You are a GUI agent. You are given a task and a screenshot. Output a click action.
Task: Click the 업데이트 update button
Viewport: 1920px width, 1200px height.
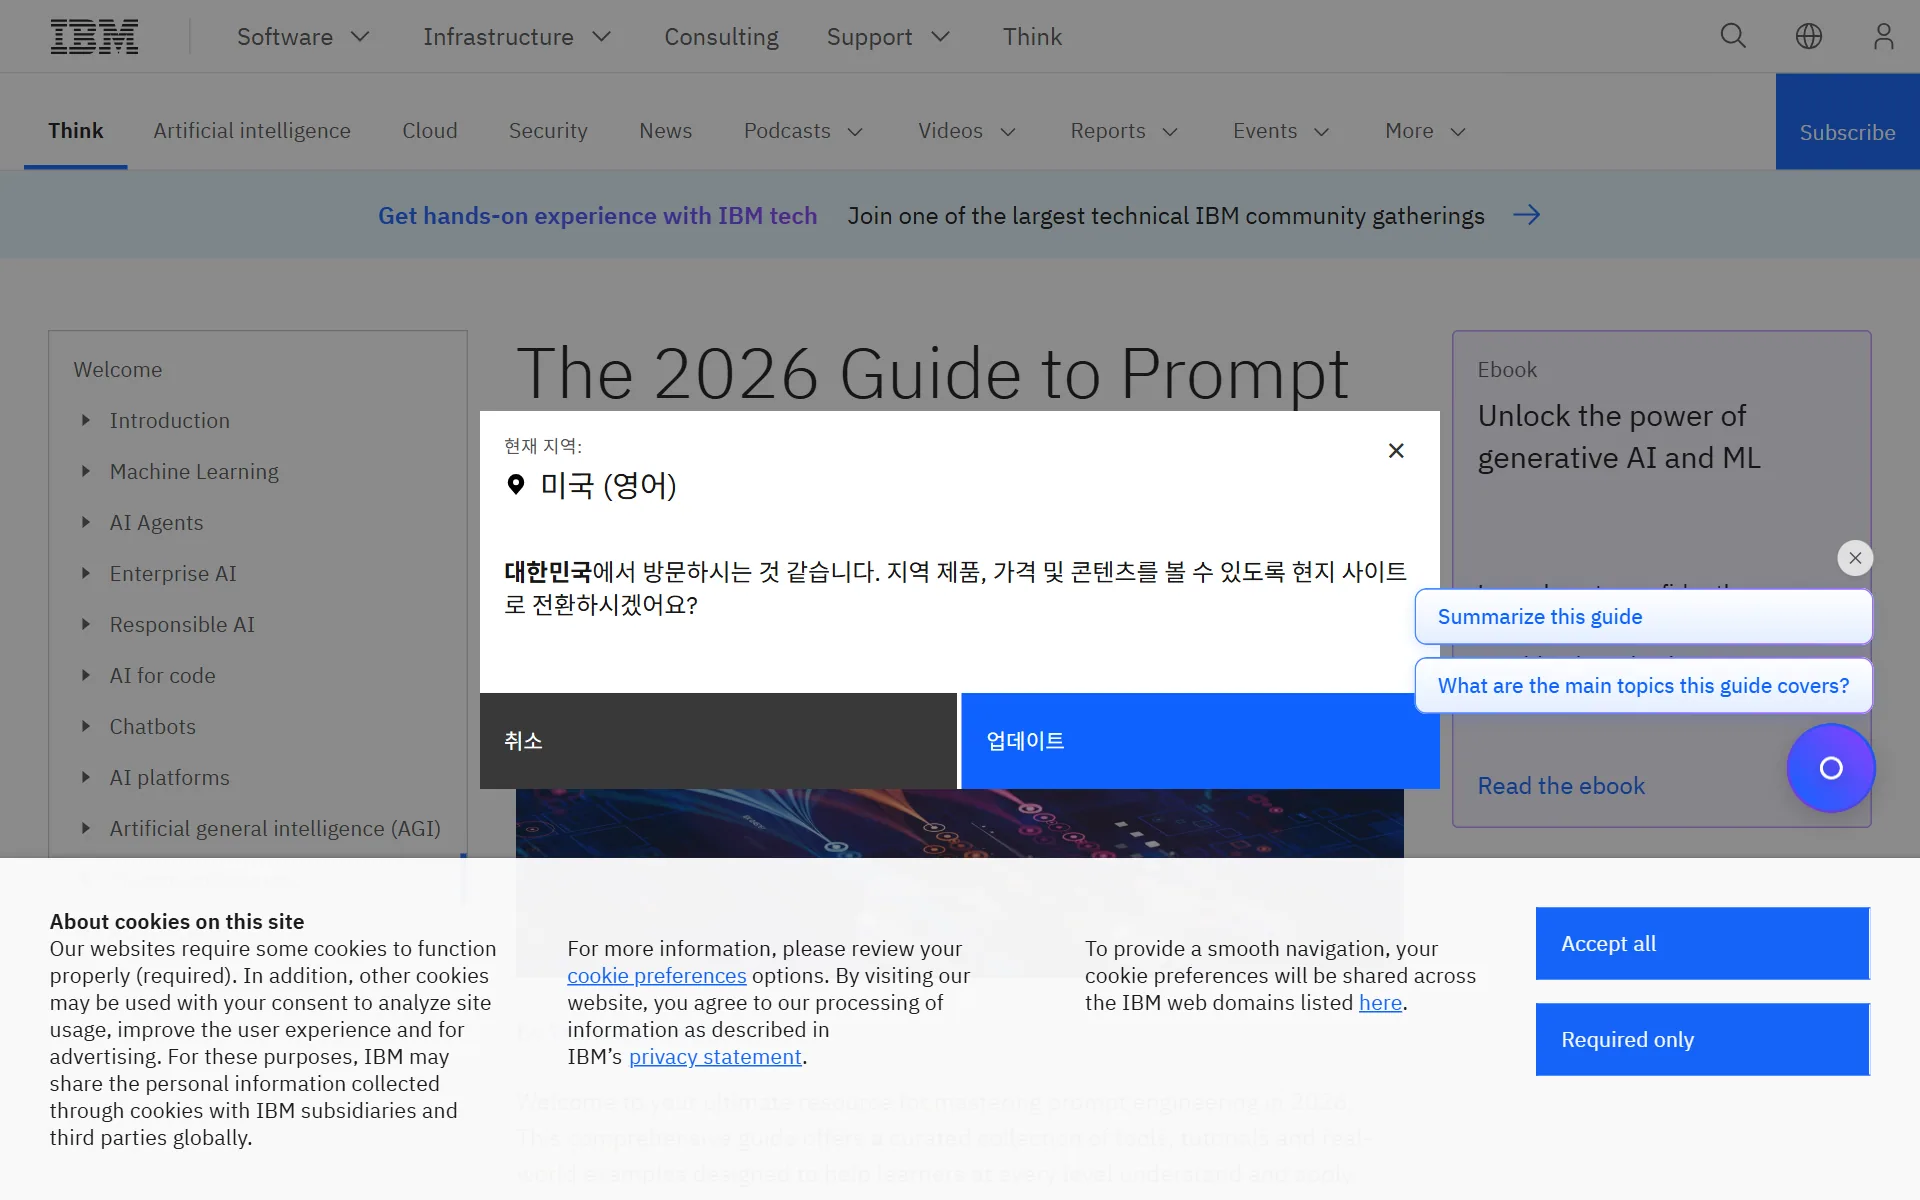(1200, 741)
